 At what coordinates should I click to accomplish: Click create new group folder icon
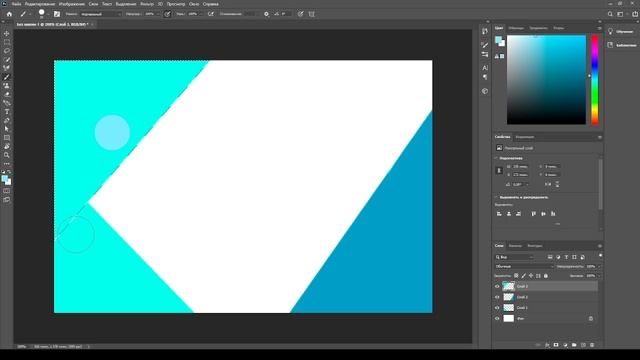(x=574, y=345)
